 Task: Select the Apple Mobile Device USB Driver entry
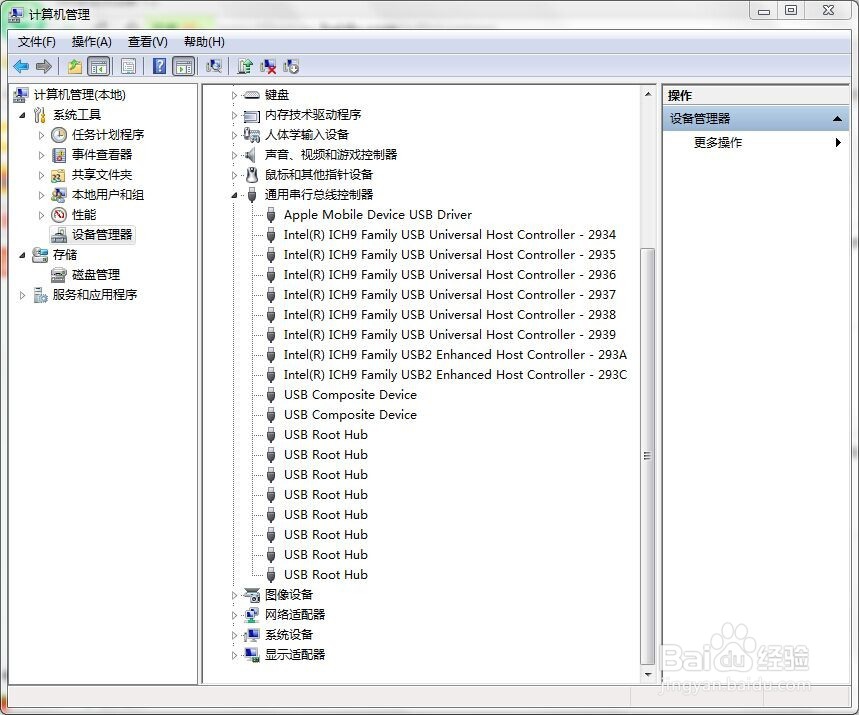click(x=377, y=214)
